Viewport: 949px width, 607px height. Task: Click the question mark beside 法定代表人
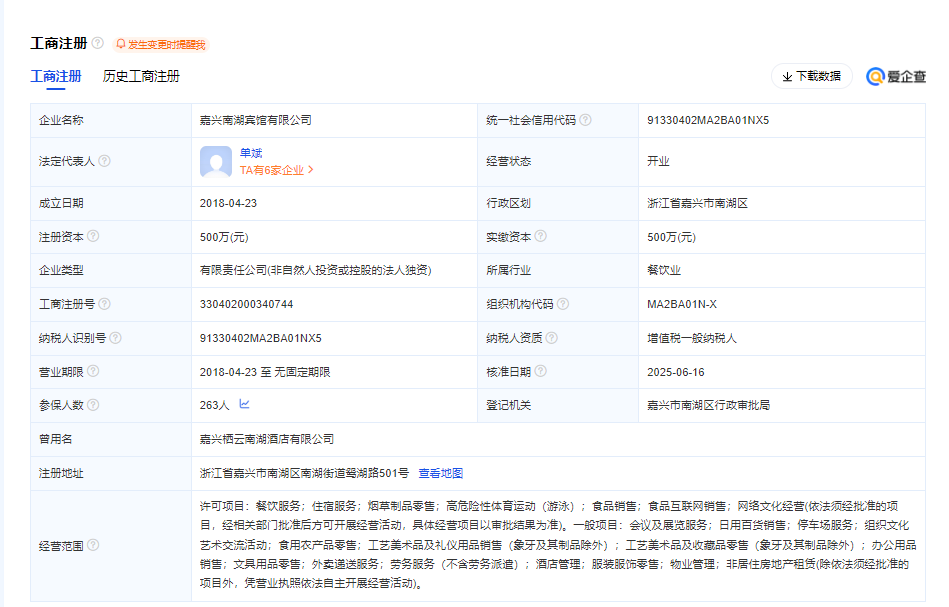coord(104,161)
